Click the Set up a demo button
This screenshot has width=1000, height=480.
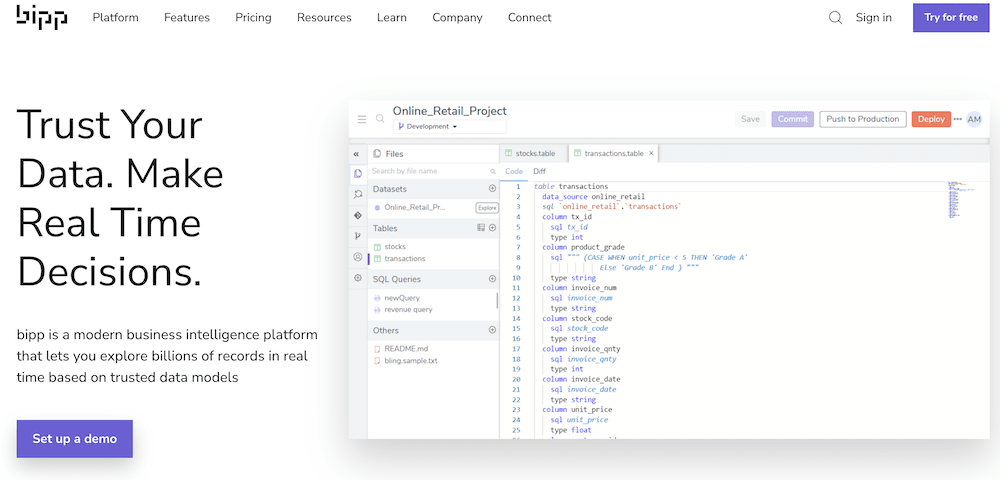click(75, 439)
